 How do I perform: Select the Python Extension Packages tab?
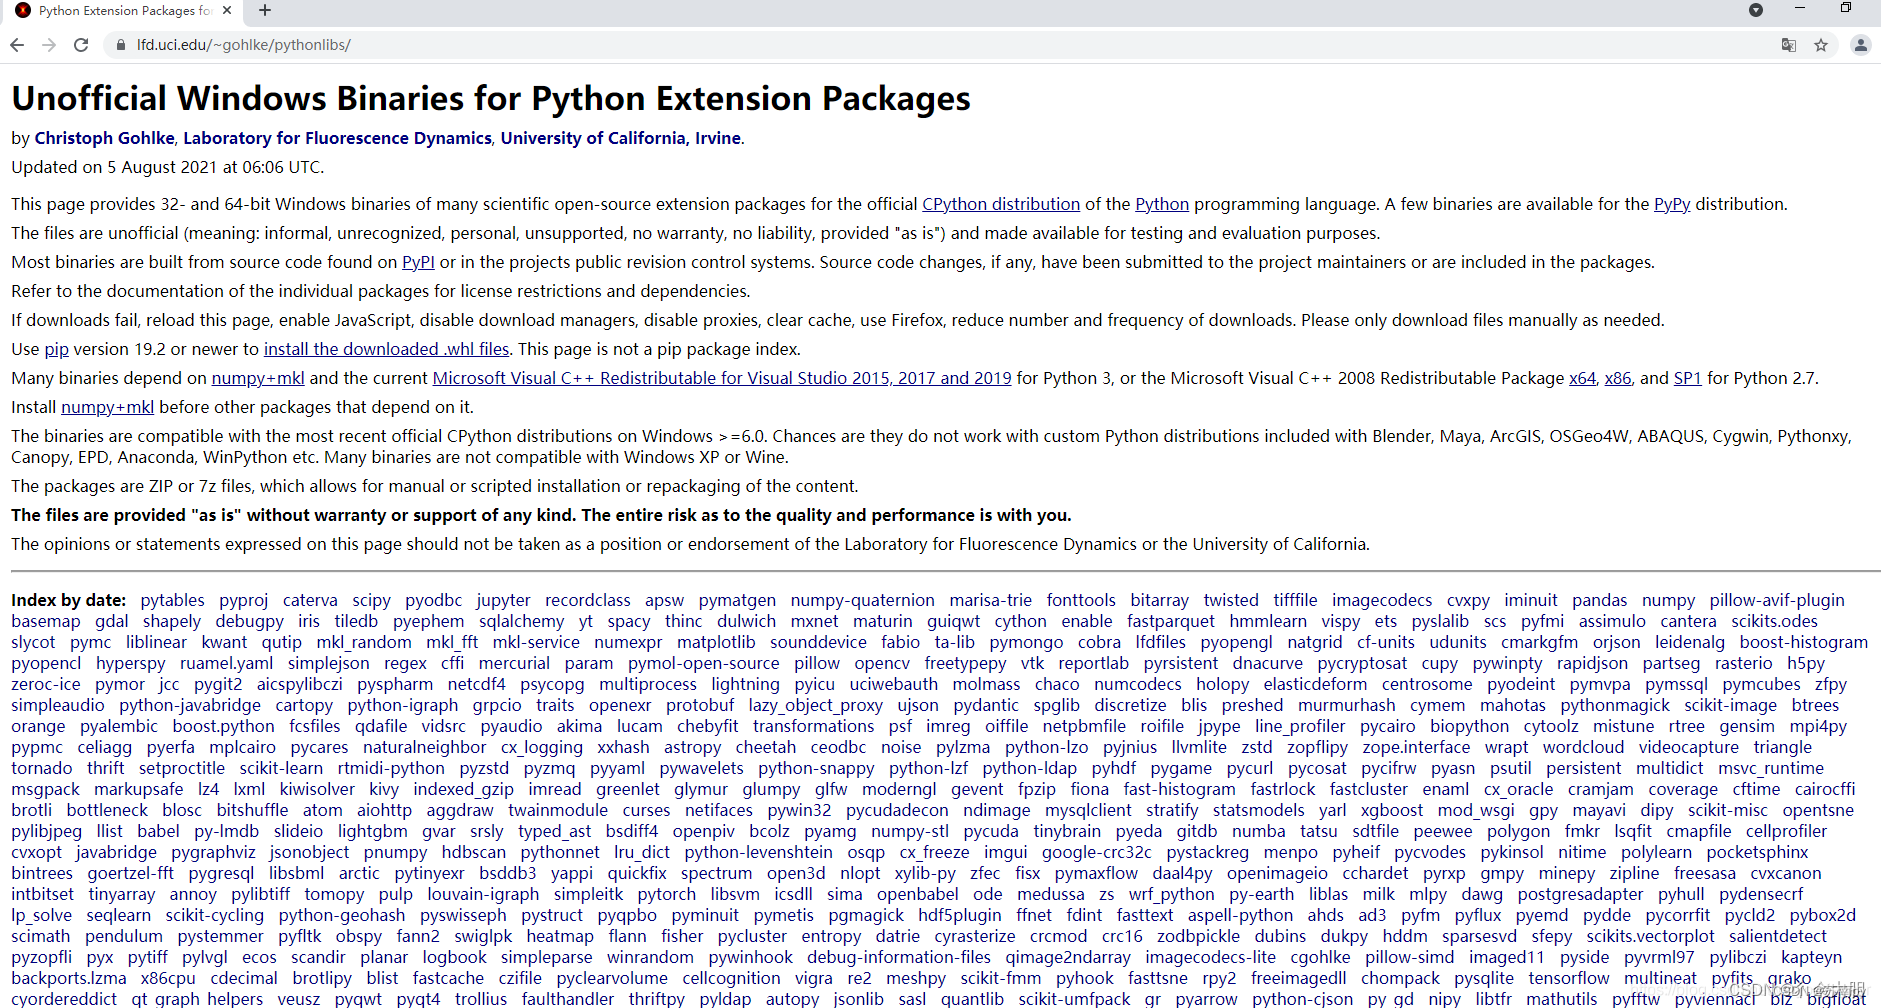coord(125,10)
